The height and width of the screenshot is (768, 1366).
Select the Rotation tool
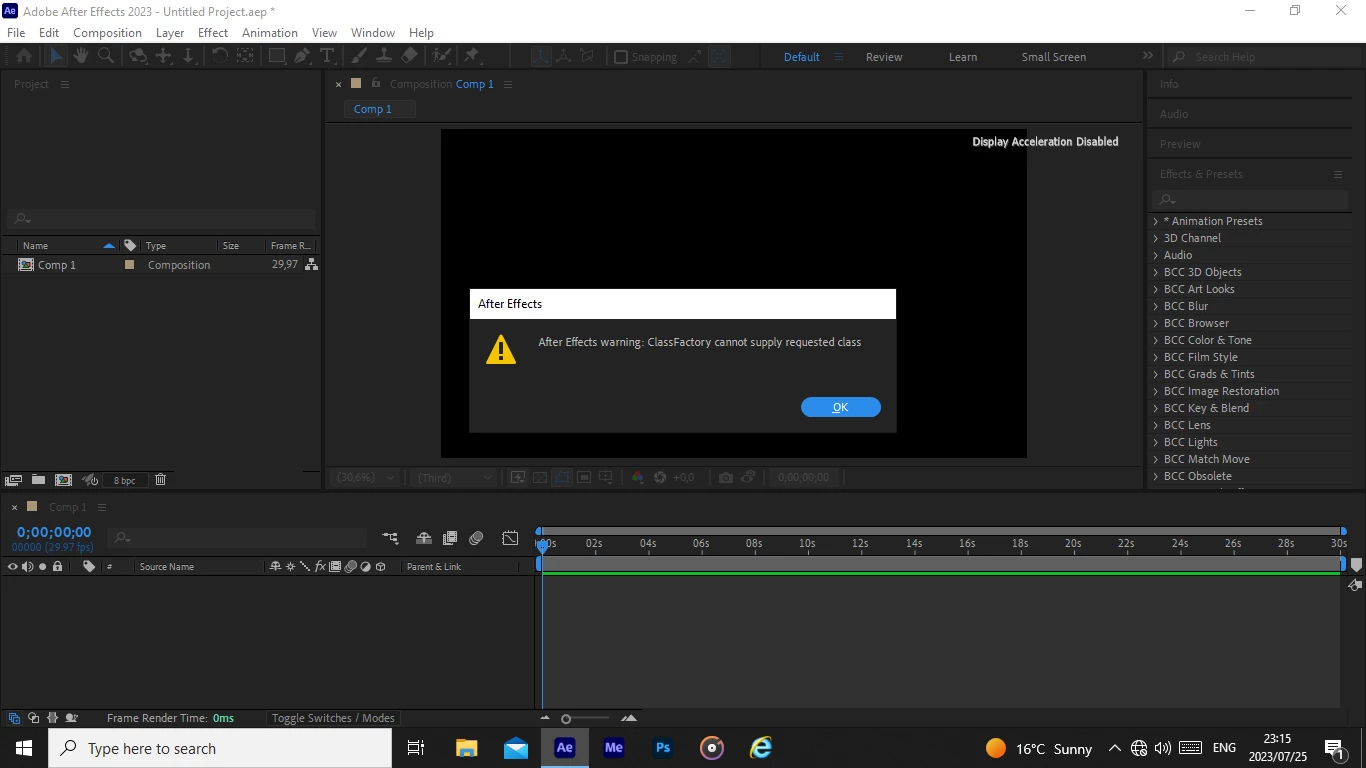[219, 57]
